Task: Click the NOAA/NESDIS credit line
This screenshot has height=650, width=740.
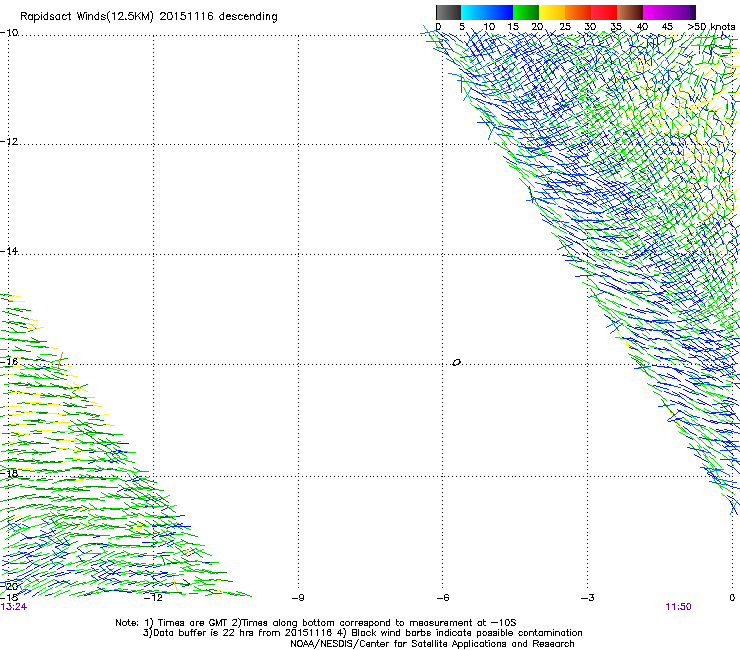Action: click(x=432, y=644)
